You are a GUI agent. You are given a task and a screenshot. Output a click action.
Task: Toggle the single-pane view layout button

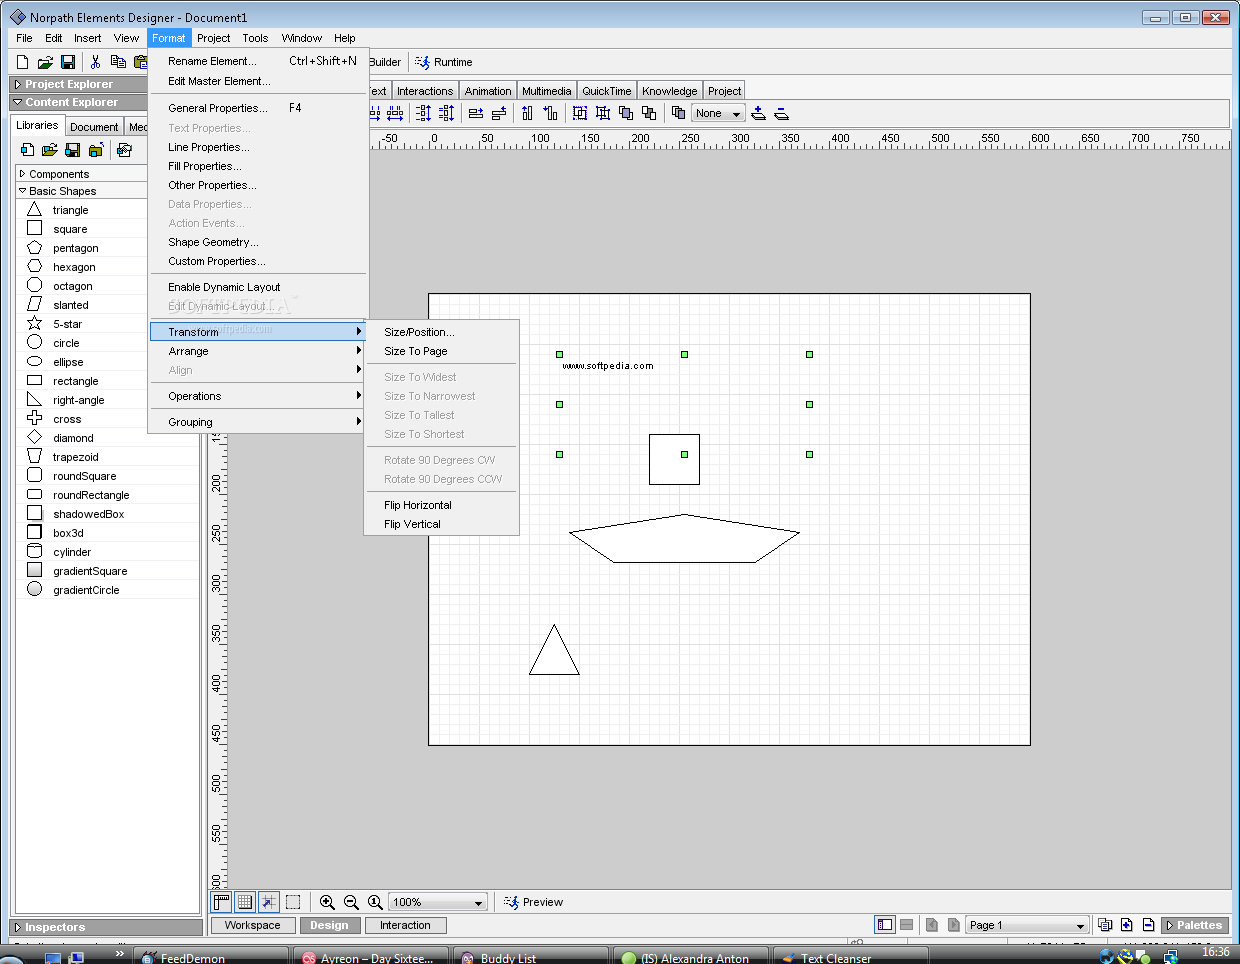[885, 925]
